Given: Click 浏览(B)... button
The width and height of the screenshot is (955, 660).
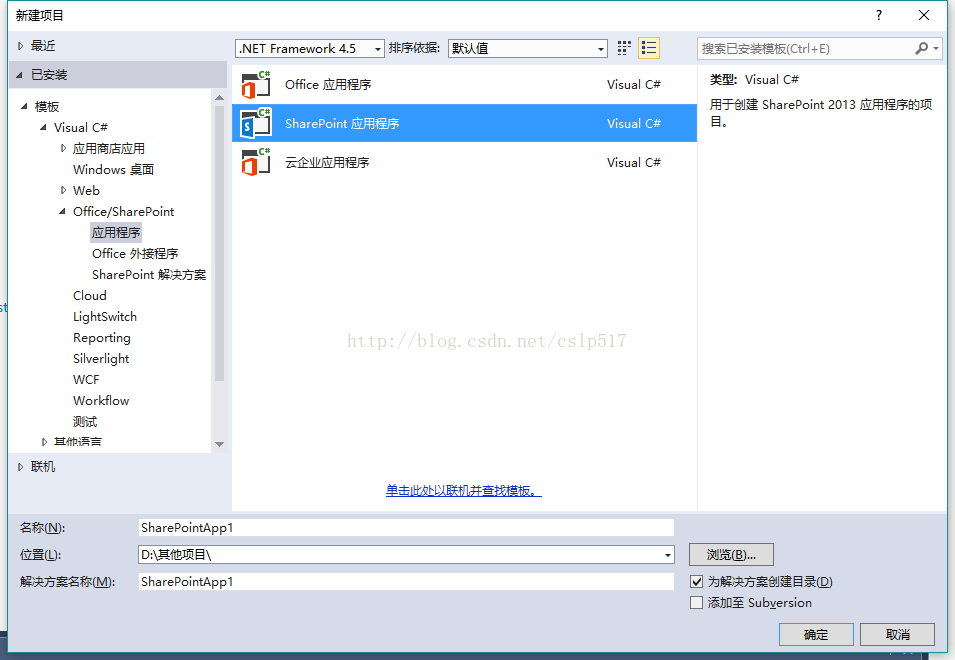Looking at the screenshot, I should click(x=731, y=555).
